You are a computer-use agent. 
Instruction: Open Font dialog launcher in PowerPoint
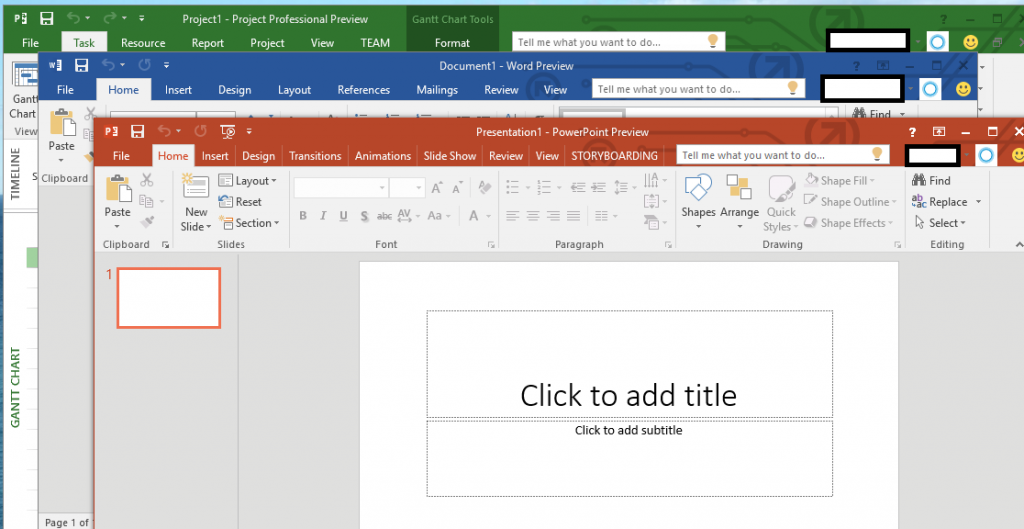(490, 245)
